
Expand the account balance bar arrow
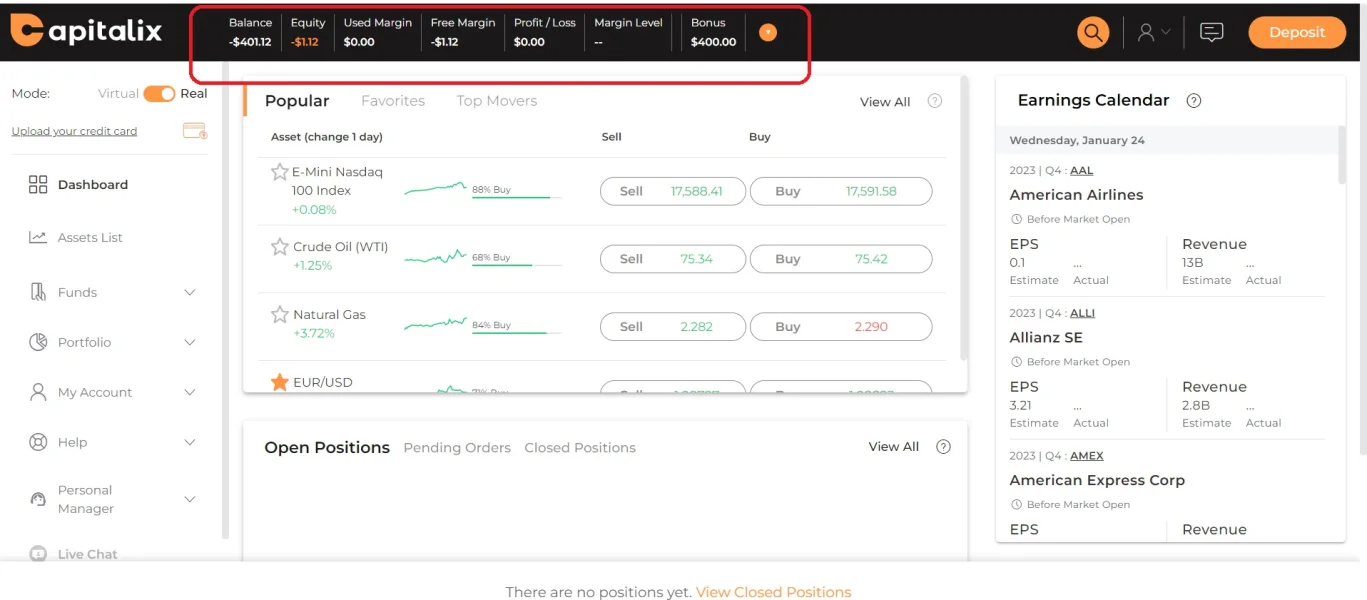(767, 32)
